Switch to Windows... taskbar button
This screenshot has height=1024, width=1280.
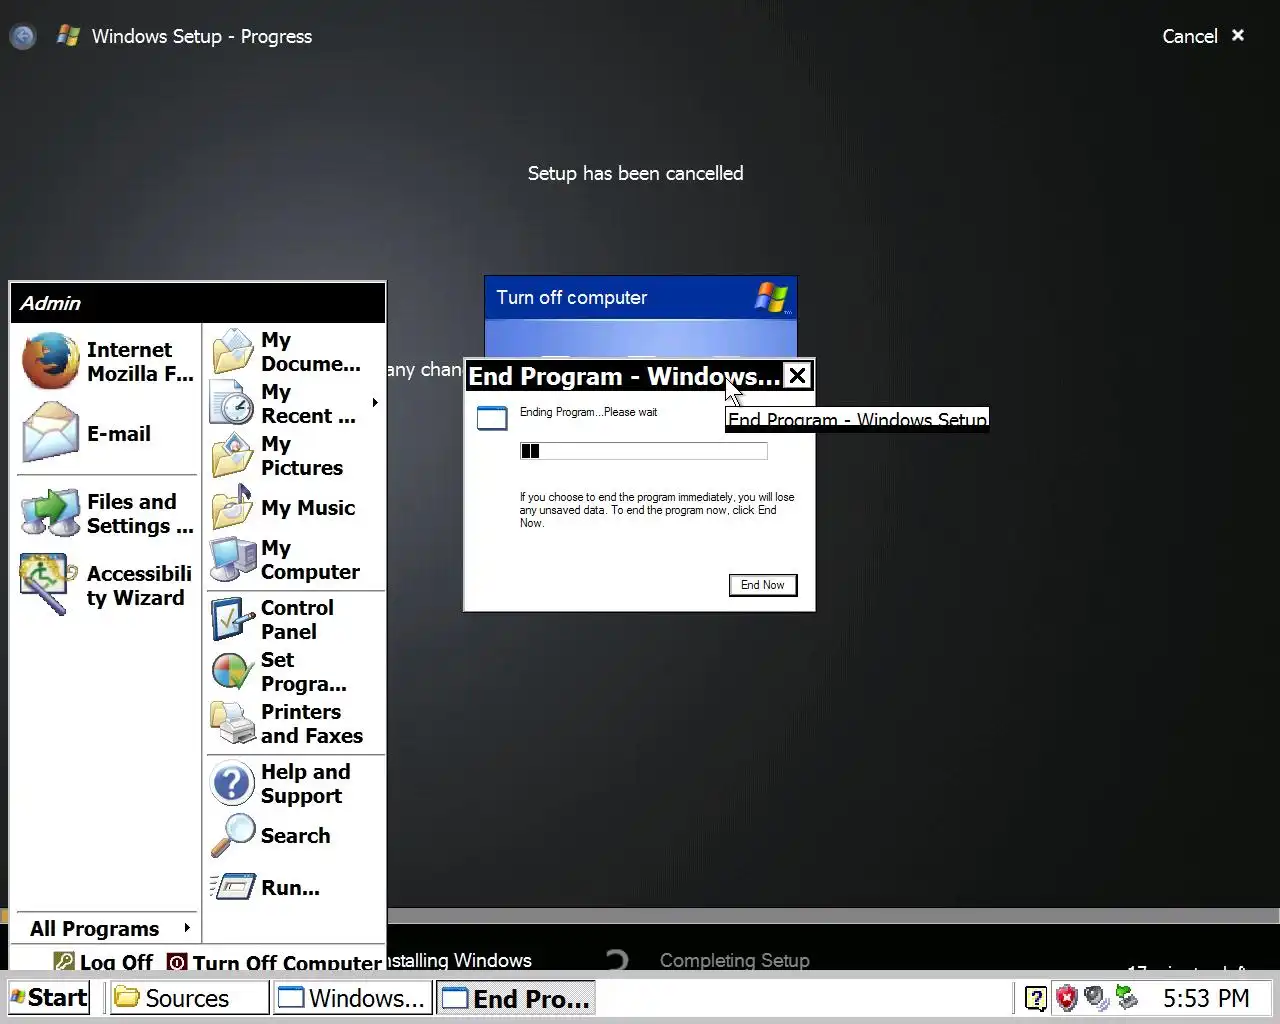353,998
